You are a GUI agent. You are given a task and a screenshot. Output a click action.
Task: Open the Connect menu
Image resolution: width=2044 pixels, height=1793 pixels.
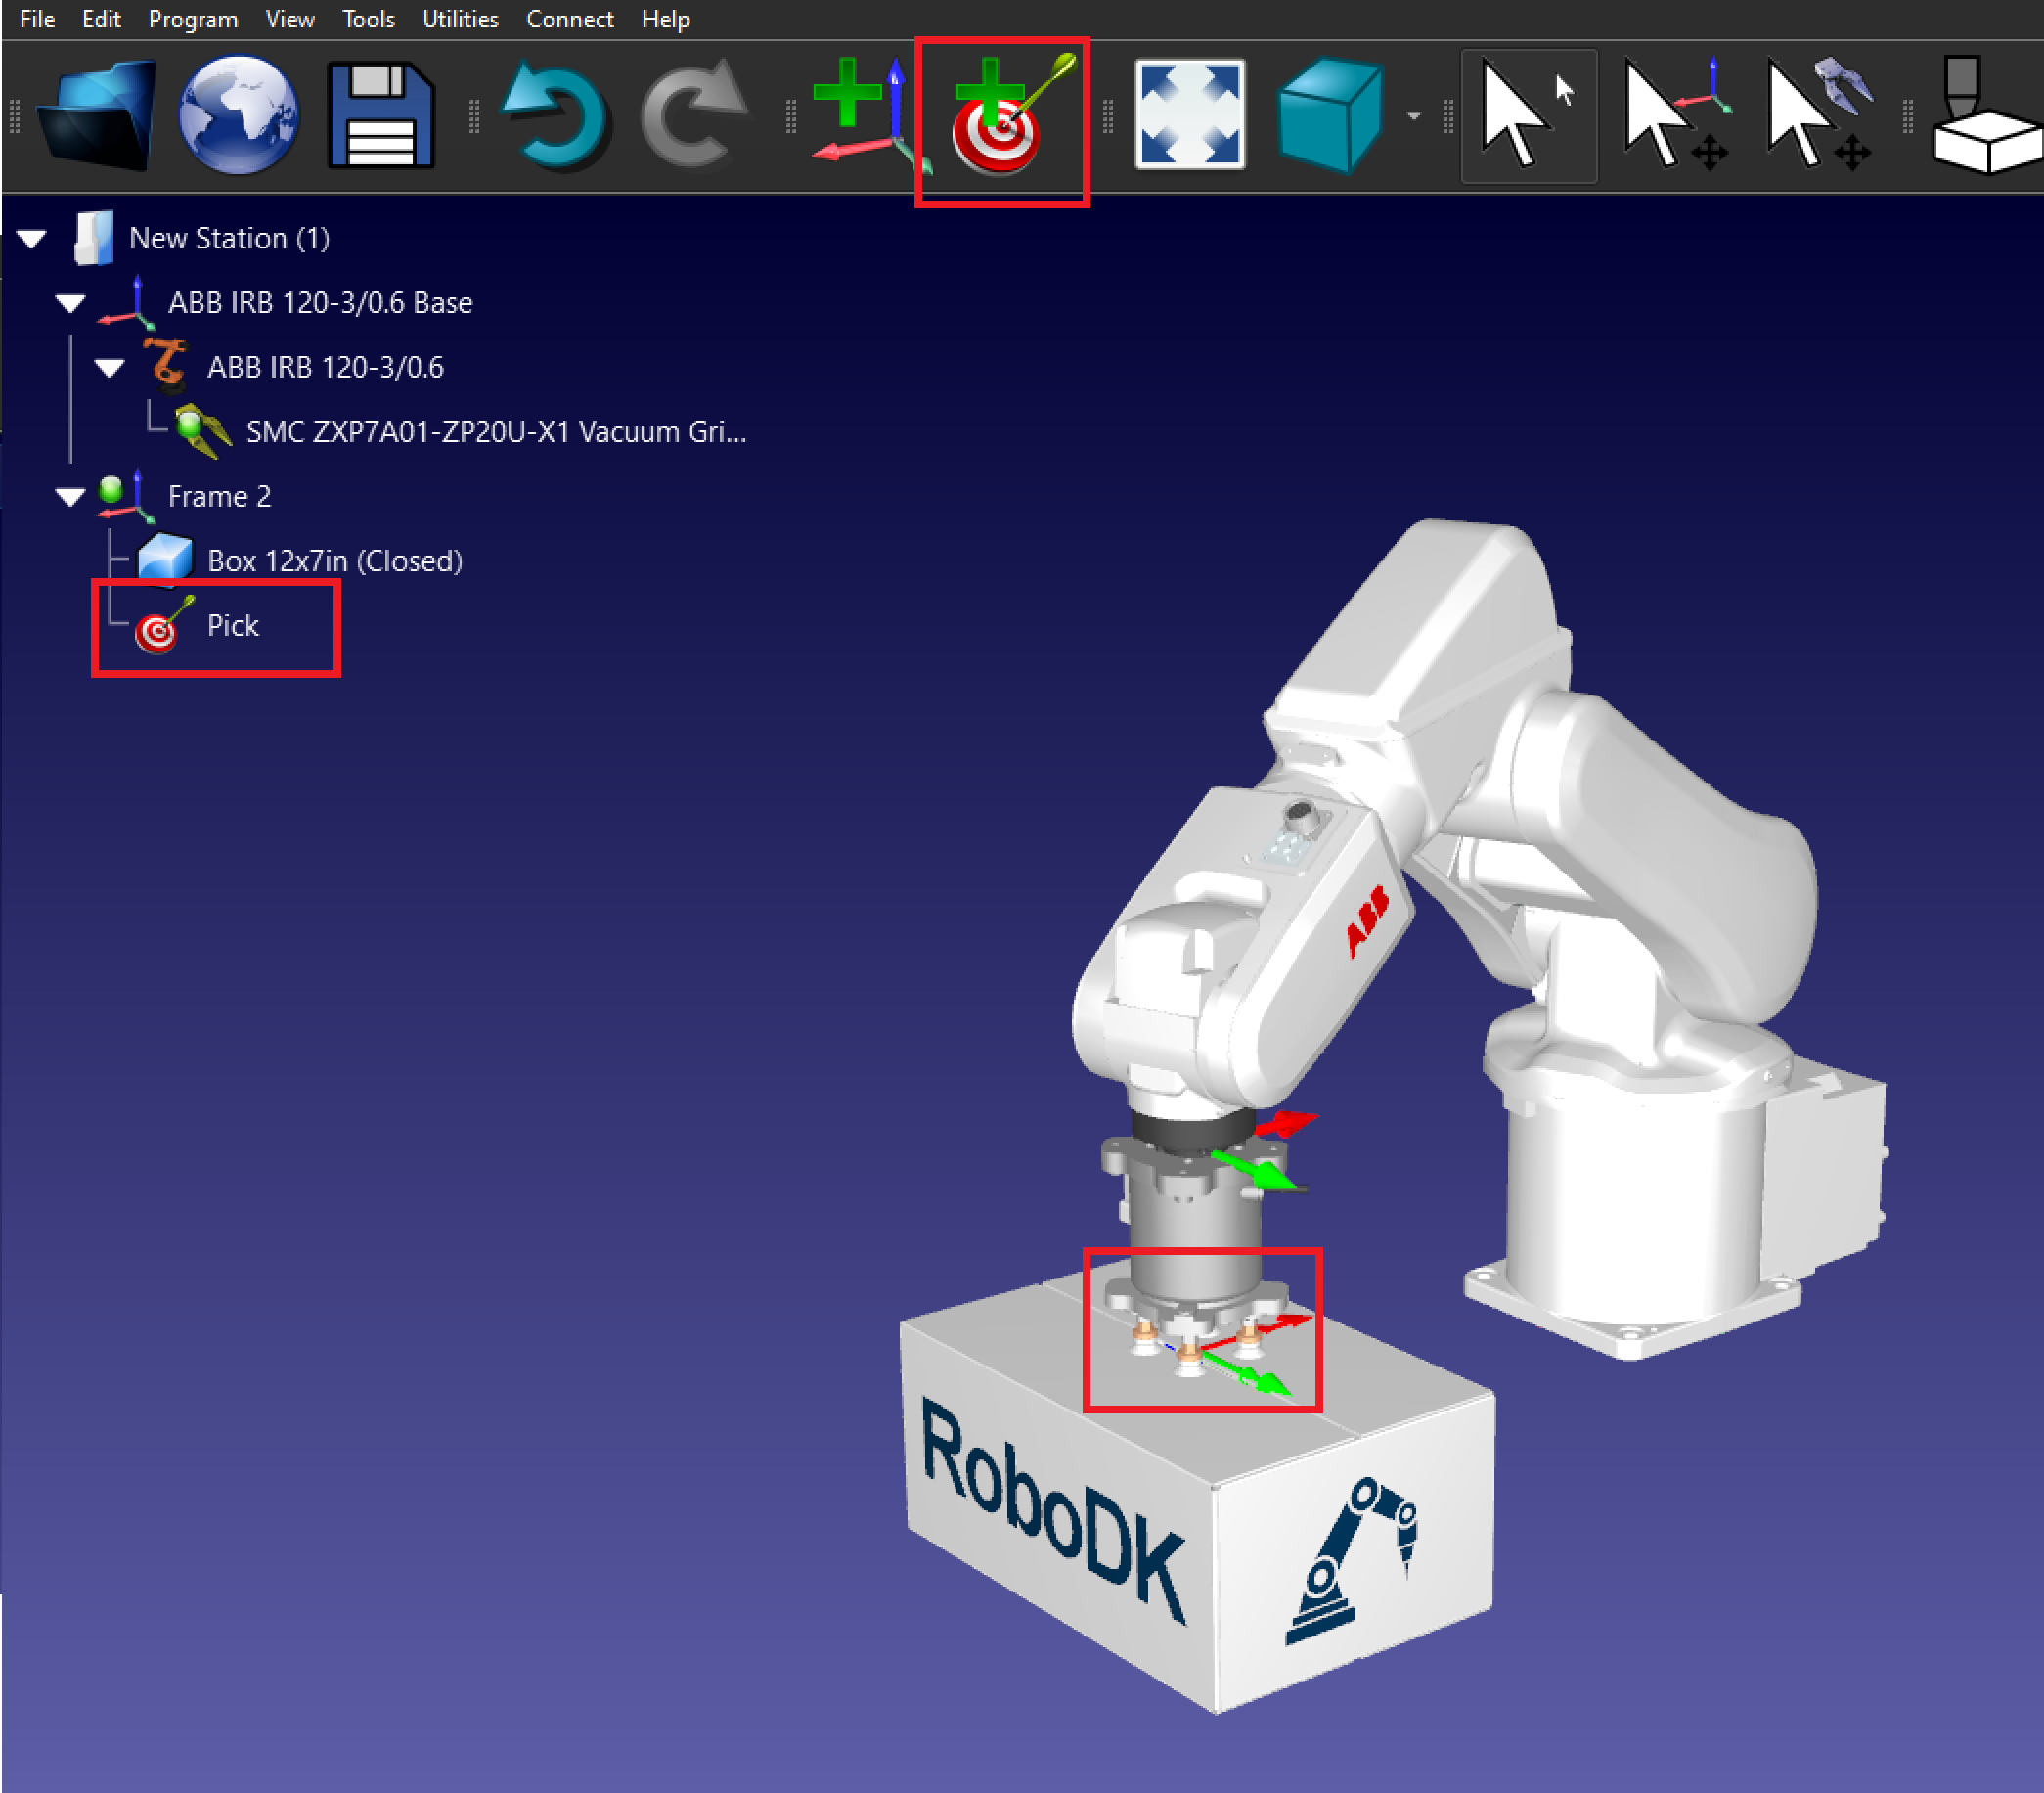pyautogui.click(x=569, y=19)
